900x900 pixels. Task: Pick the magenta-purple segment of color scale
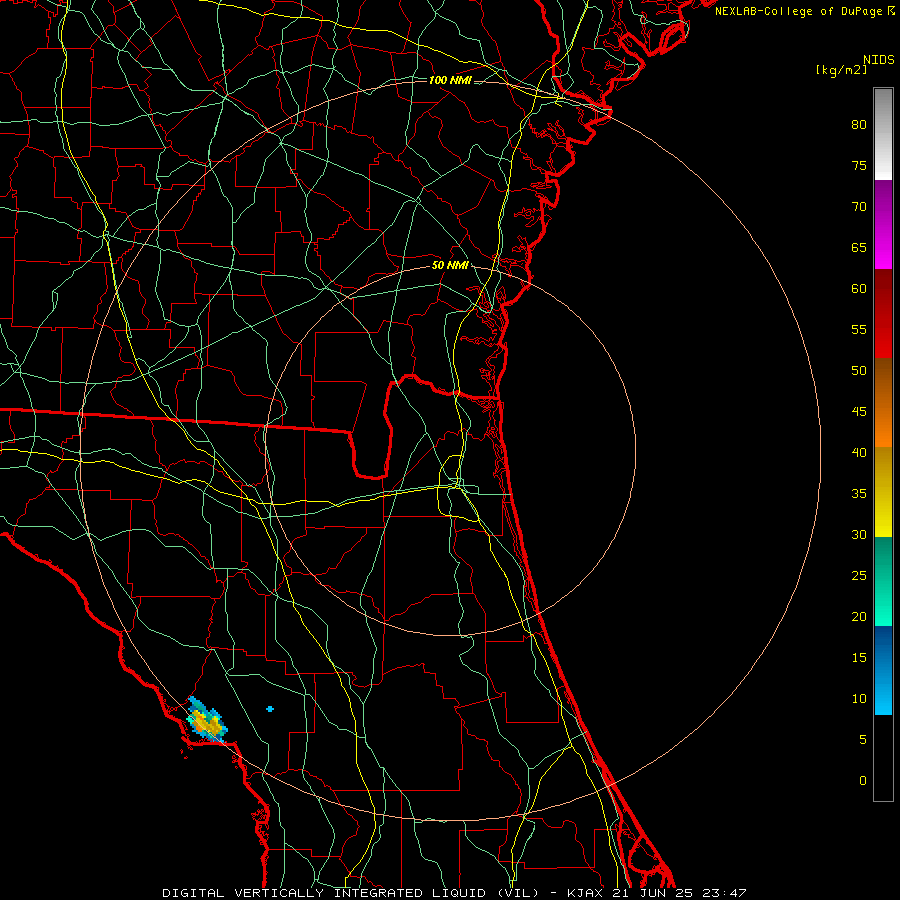click(883, 224)
